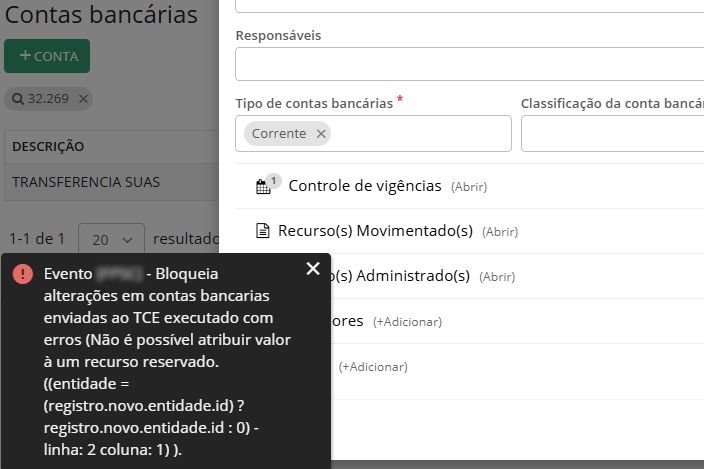Click the red error alert icon

(x=22, y=274)
